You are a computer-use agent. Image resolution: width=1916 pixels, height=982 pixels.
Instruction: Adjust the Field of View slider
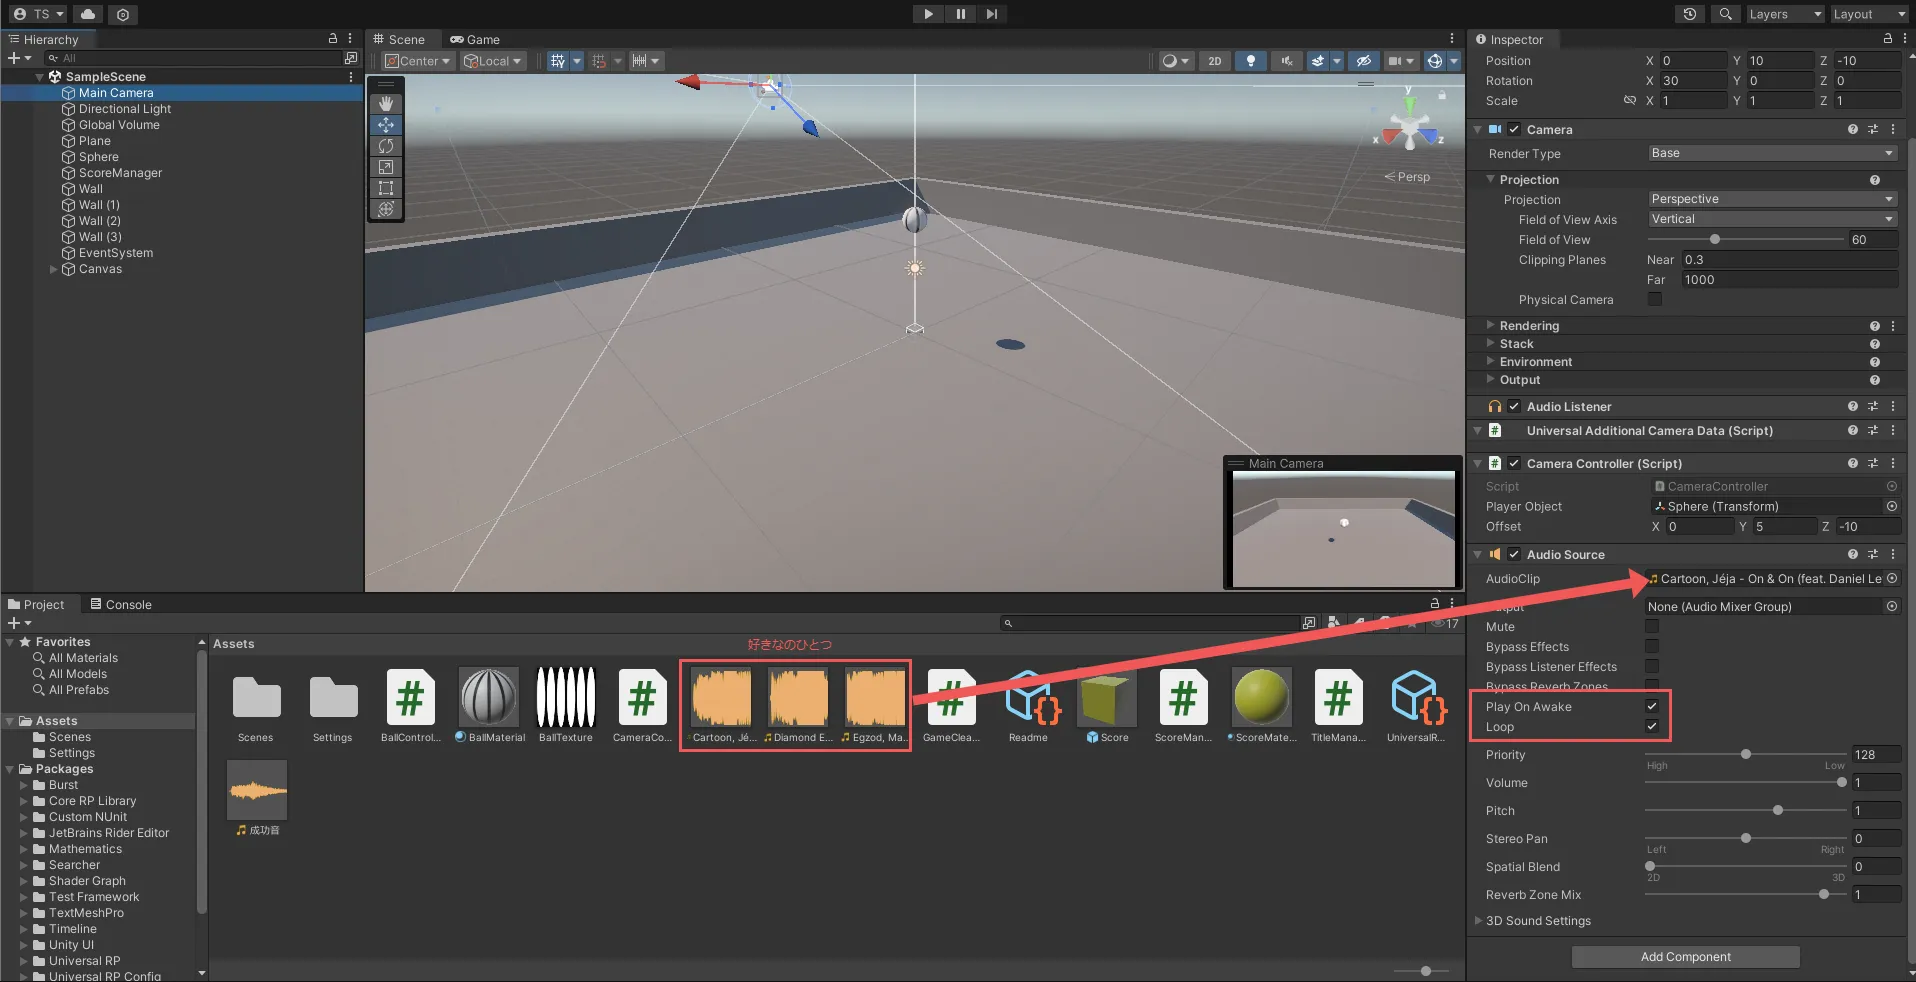1715,240
